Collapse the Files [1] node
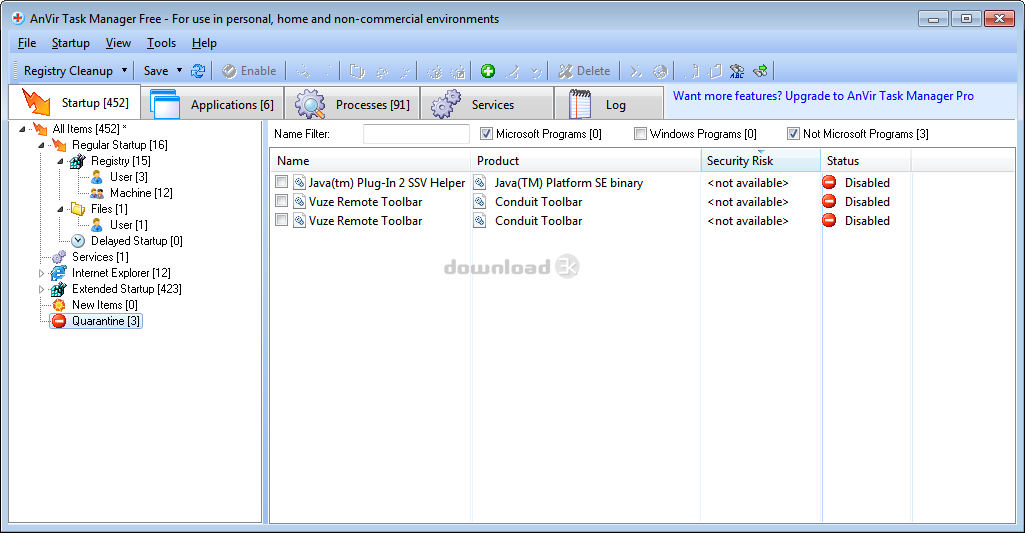 [60, 209]
